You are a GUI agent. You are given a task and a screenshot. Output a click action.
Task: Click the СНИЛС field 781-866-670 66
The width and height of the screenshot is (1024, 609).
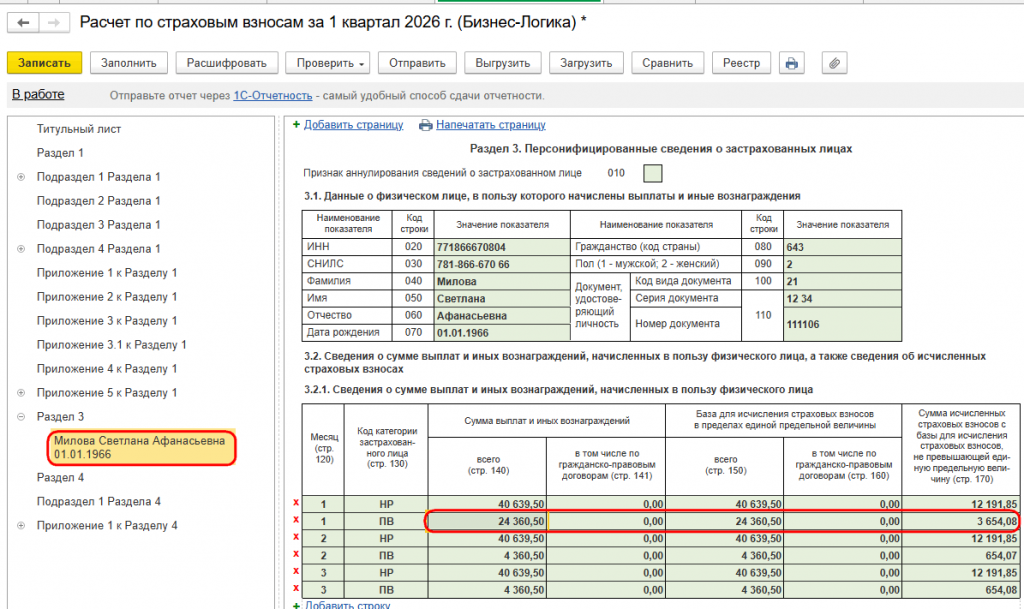point(502,264)
